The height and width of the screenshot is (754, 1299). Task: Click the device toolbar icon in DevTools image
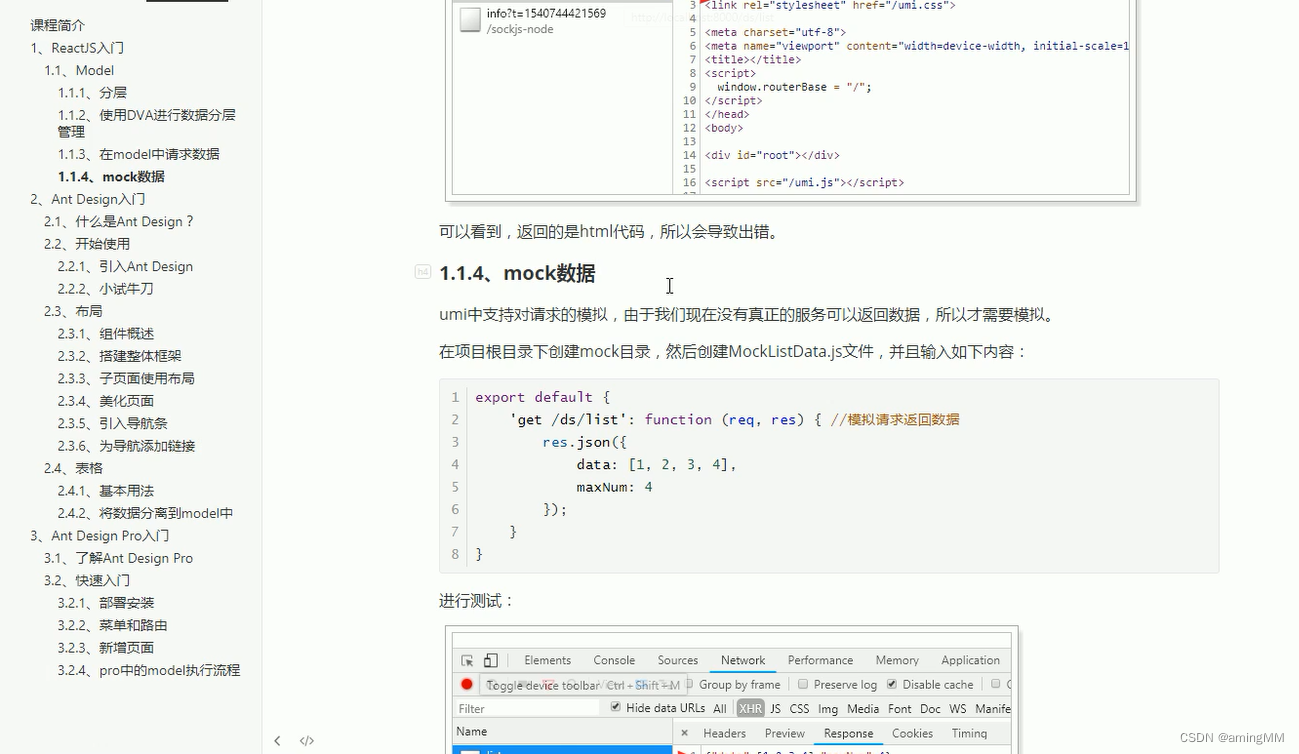click(x=491, y=660)
